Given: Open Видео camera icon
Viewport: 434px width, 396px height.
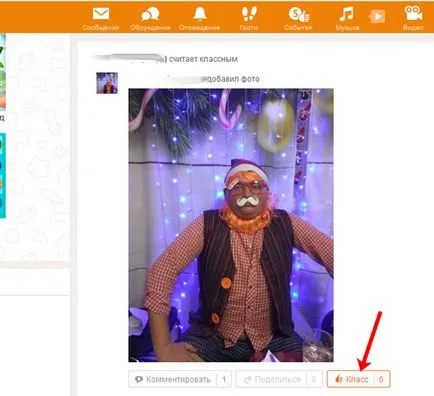Looking at the screenshot, I should (413, 13).
